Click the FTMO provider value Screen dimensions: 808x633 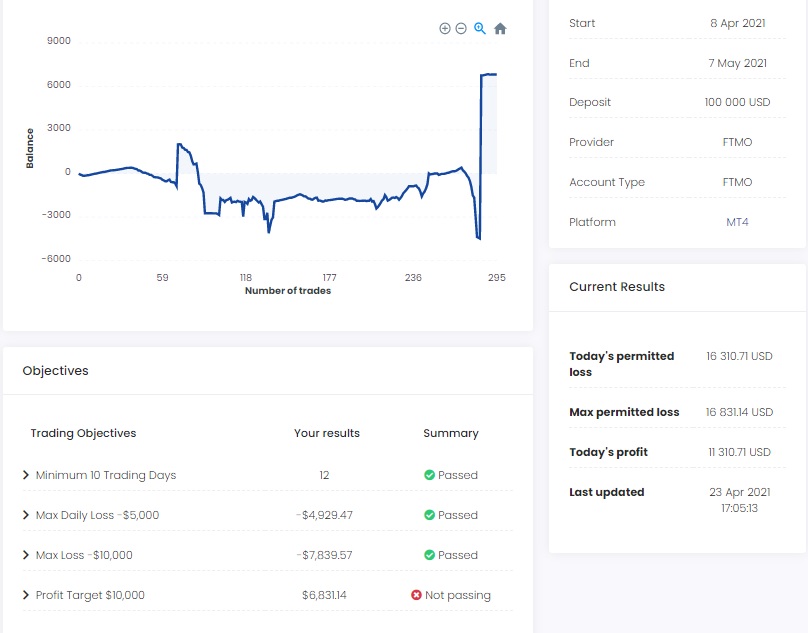(x=737, y=142)
